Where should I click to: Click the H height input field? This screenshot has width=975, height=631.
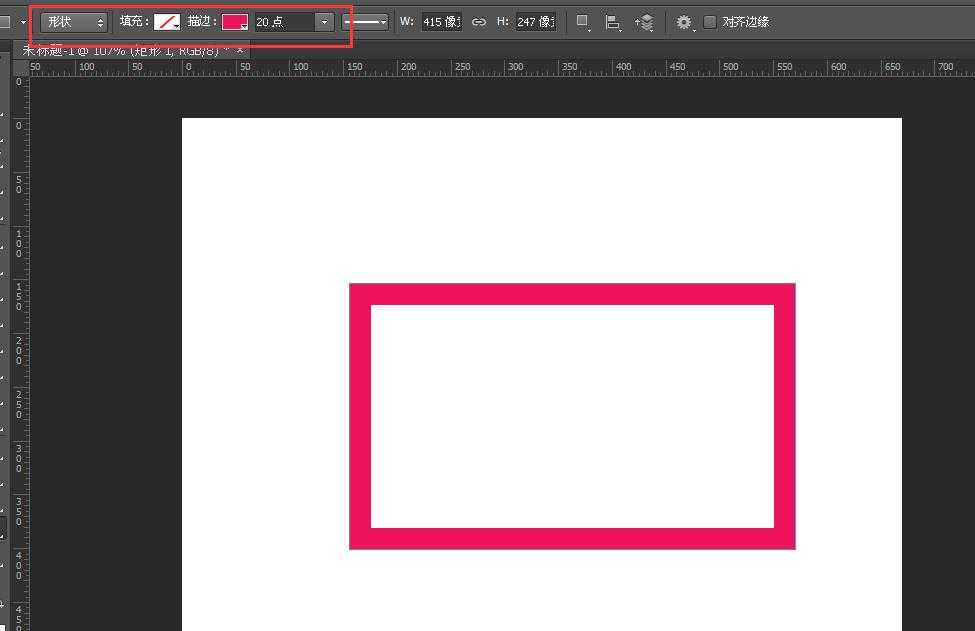pyautogui.click(x=535, y=21)
